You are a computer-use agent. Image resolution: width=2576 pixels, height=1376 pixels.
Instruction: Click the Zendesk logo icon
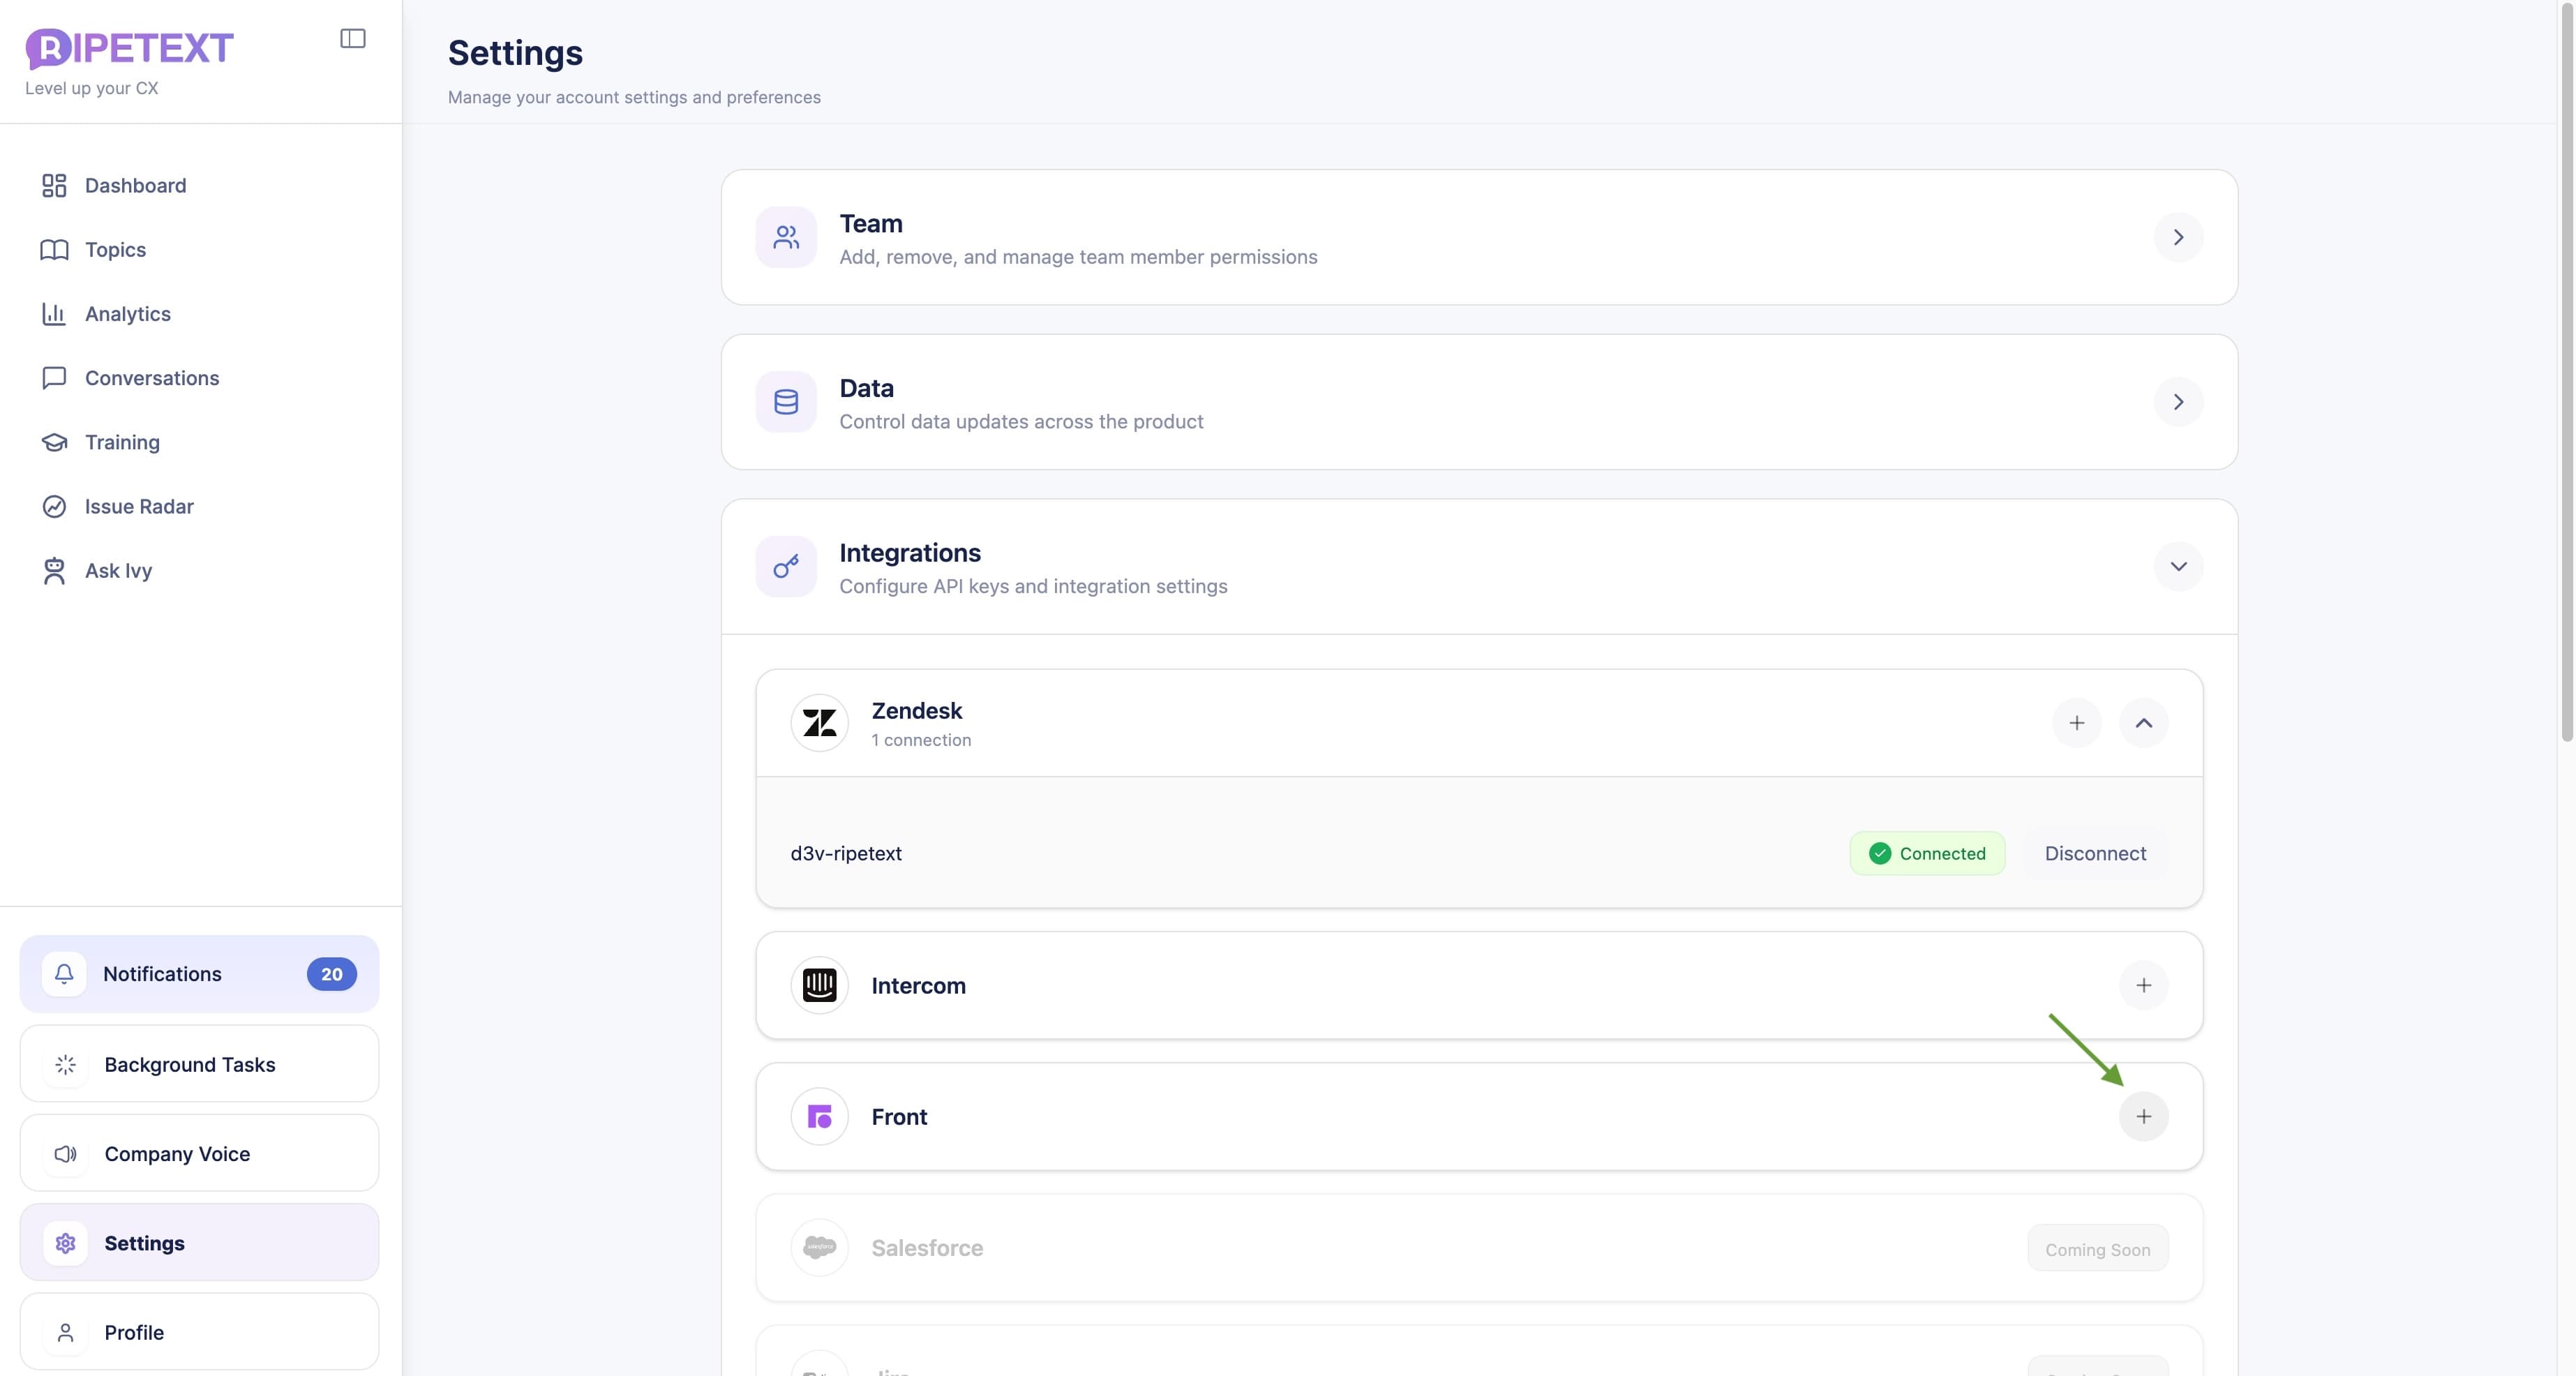pyautogui.click(x=819, y=723)
